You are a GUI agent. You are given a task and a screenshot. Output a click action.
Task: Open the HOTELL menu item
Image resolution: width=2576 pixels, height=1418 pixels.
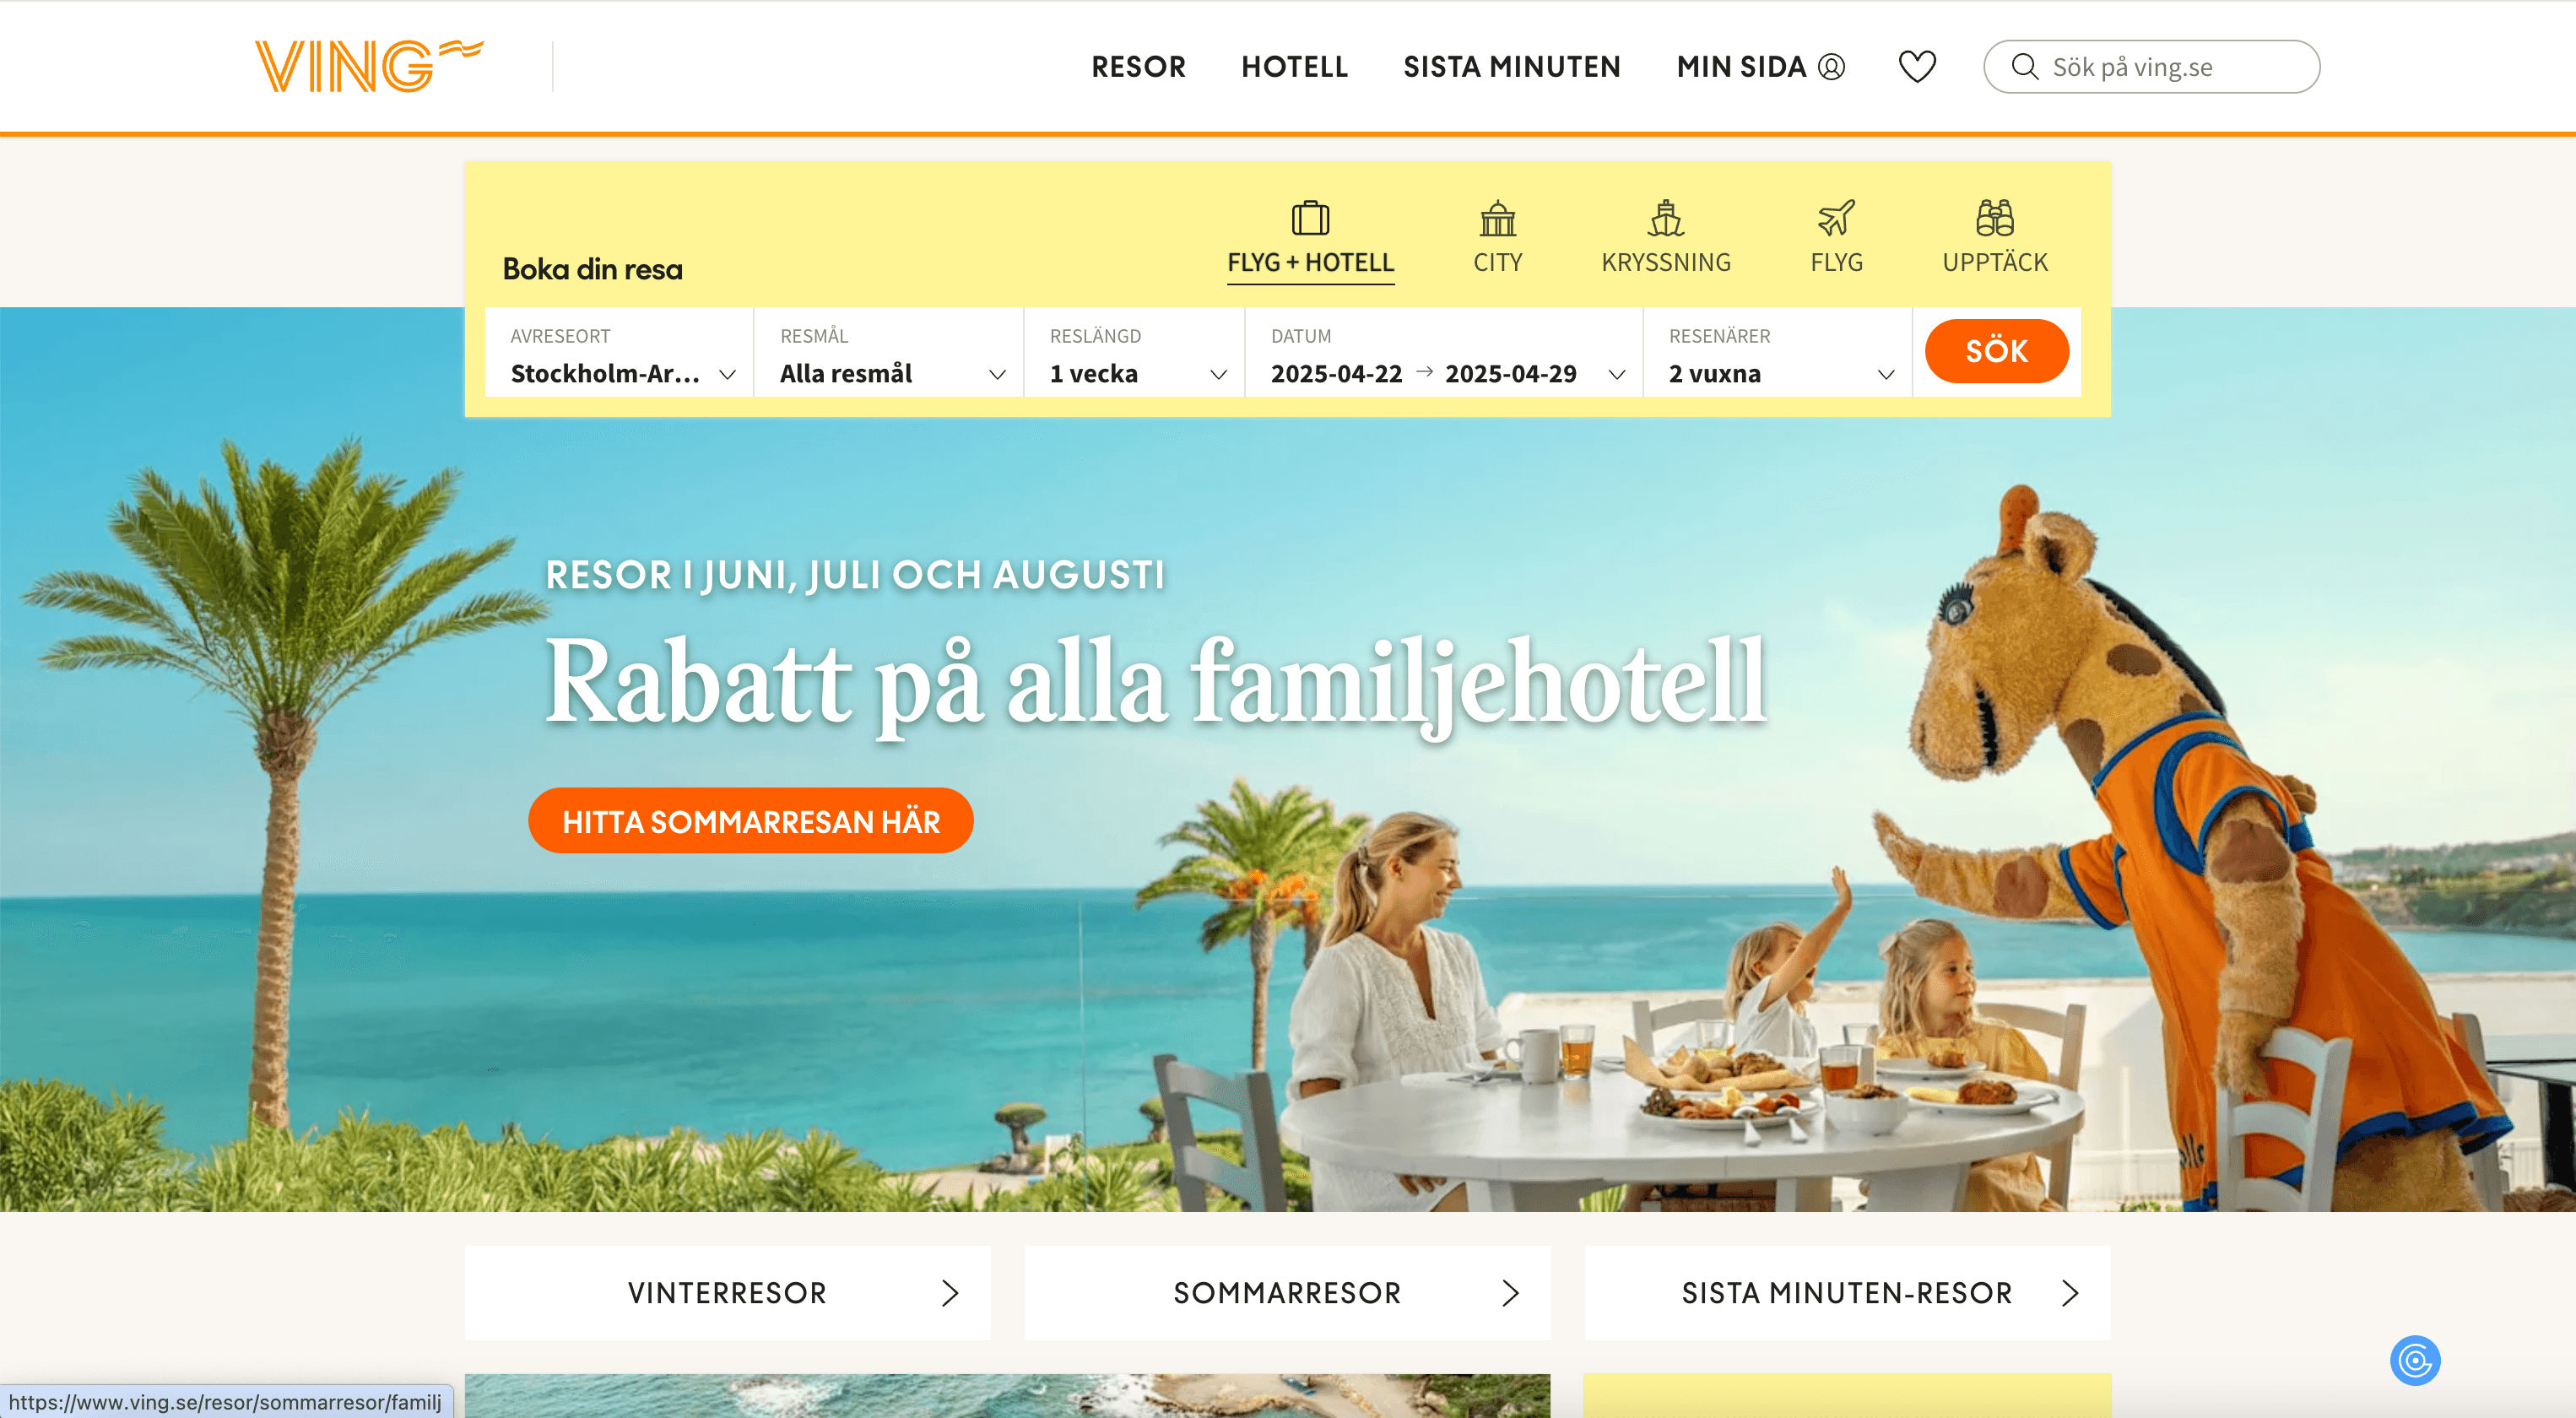tap(1294, 67)
